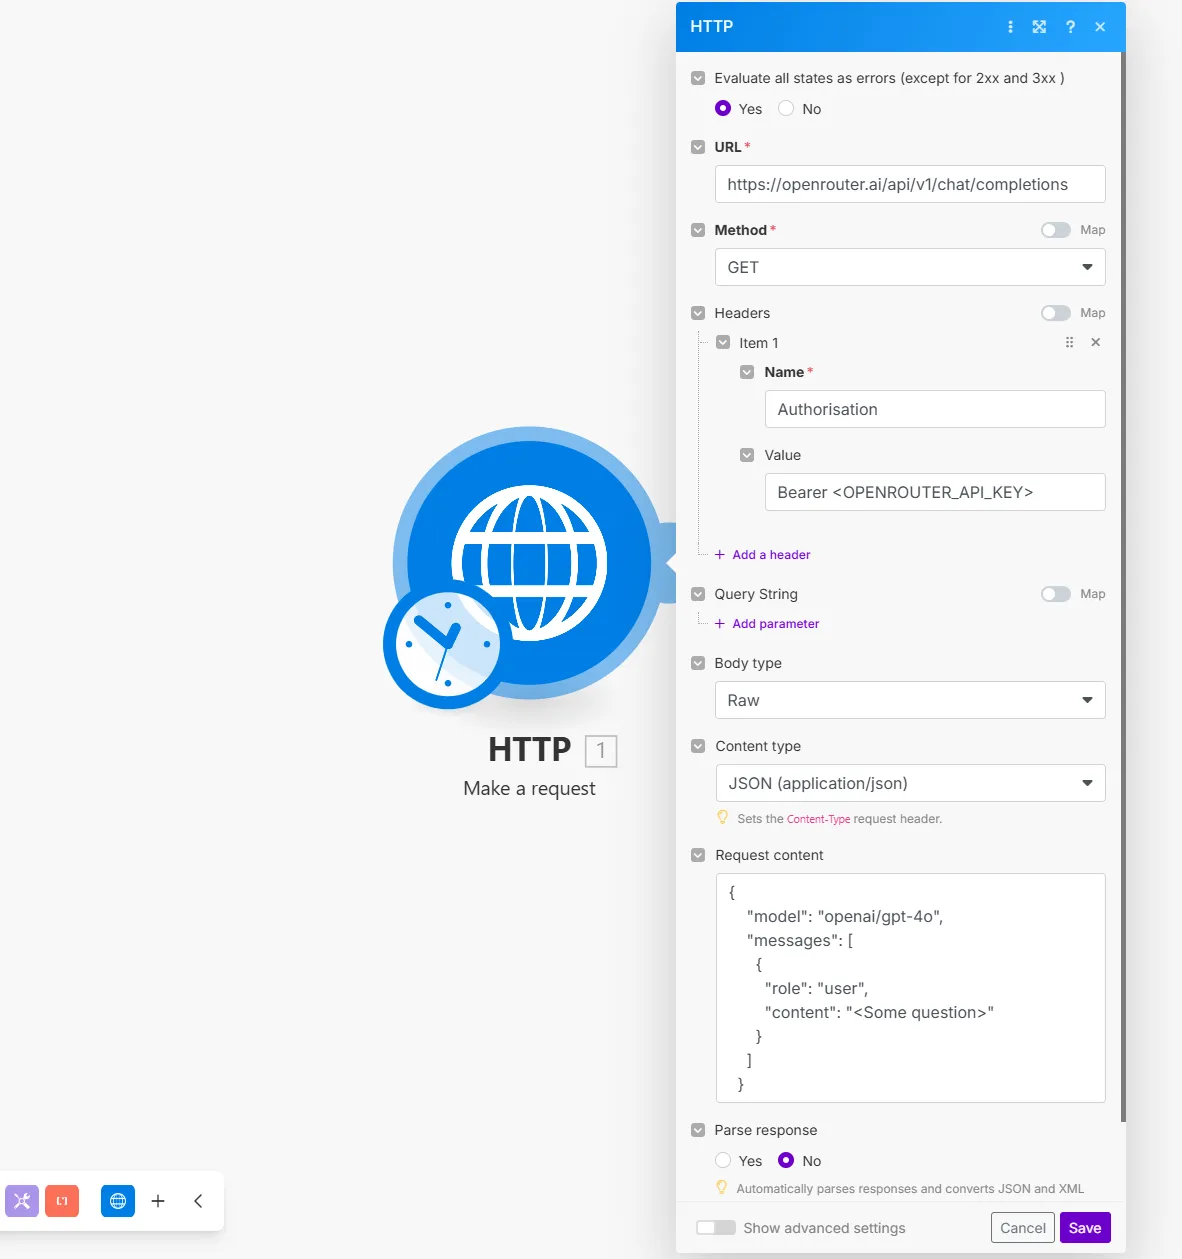Image resolution: width=1182 pixels, height=1259 pixels.
Task: Open help via the question mark icon
Action: pos(1070,27)
